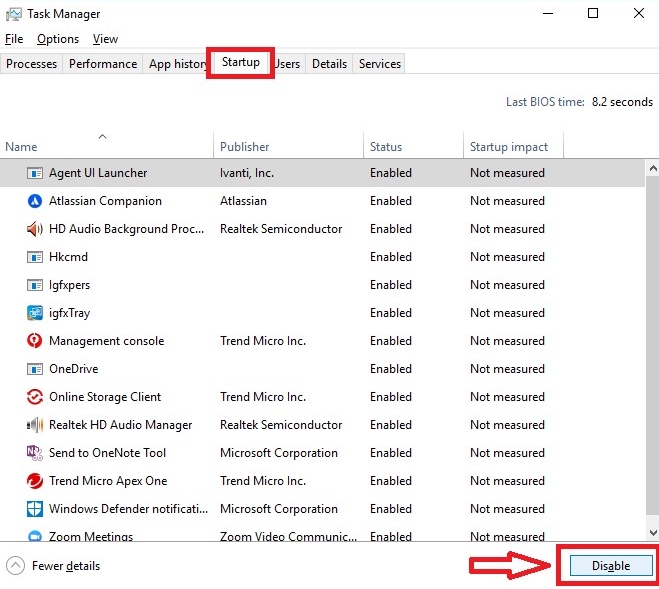659x589 pixels.
Task: Switch to the Performance tab
Action: (x=103, y=64)
